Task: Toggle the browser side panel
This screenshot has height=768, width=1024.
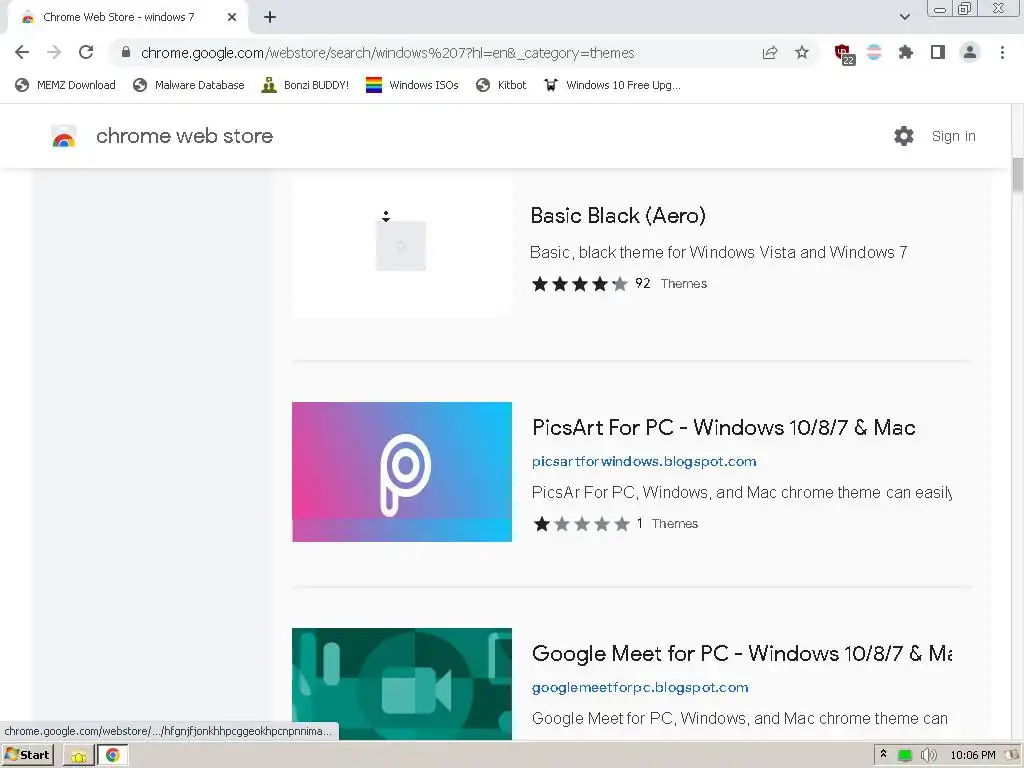Action: tap(938, 52)
